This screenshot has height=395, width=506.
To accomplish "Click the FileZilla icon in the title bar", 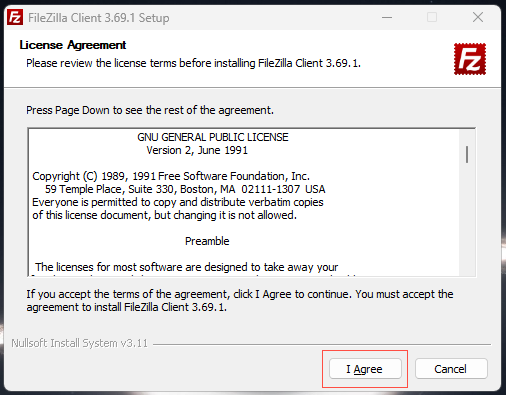I will (15, 17).
